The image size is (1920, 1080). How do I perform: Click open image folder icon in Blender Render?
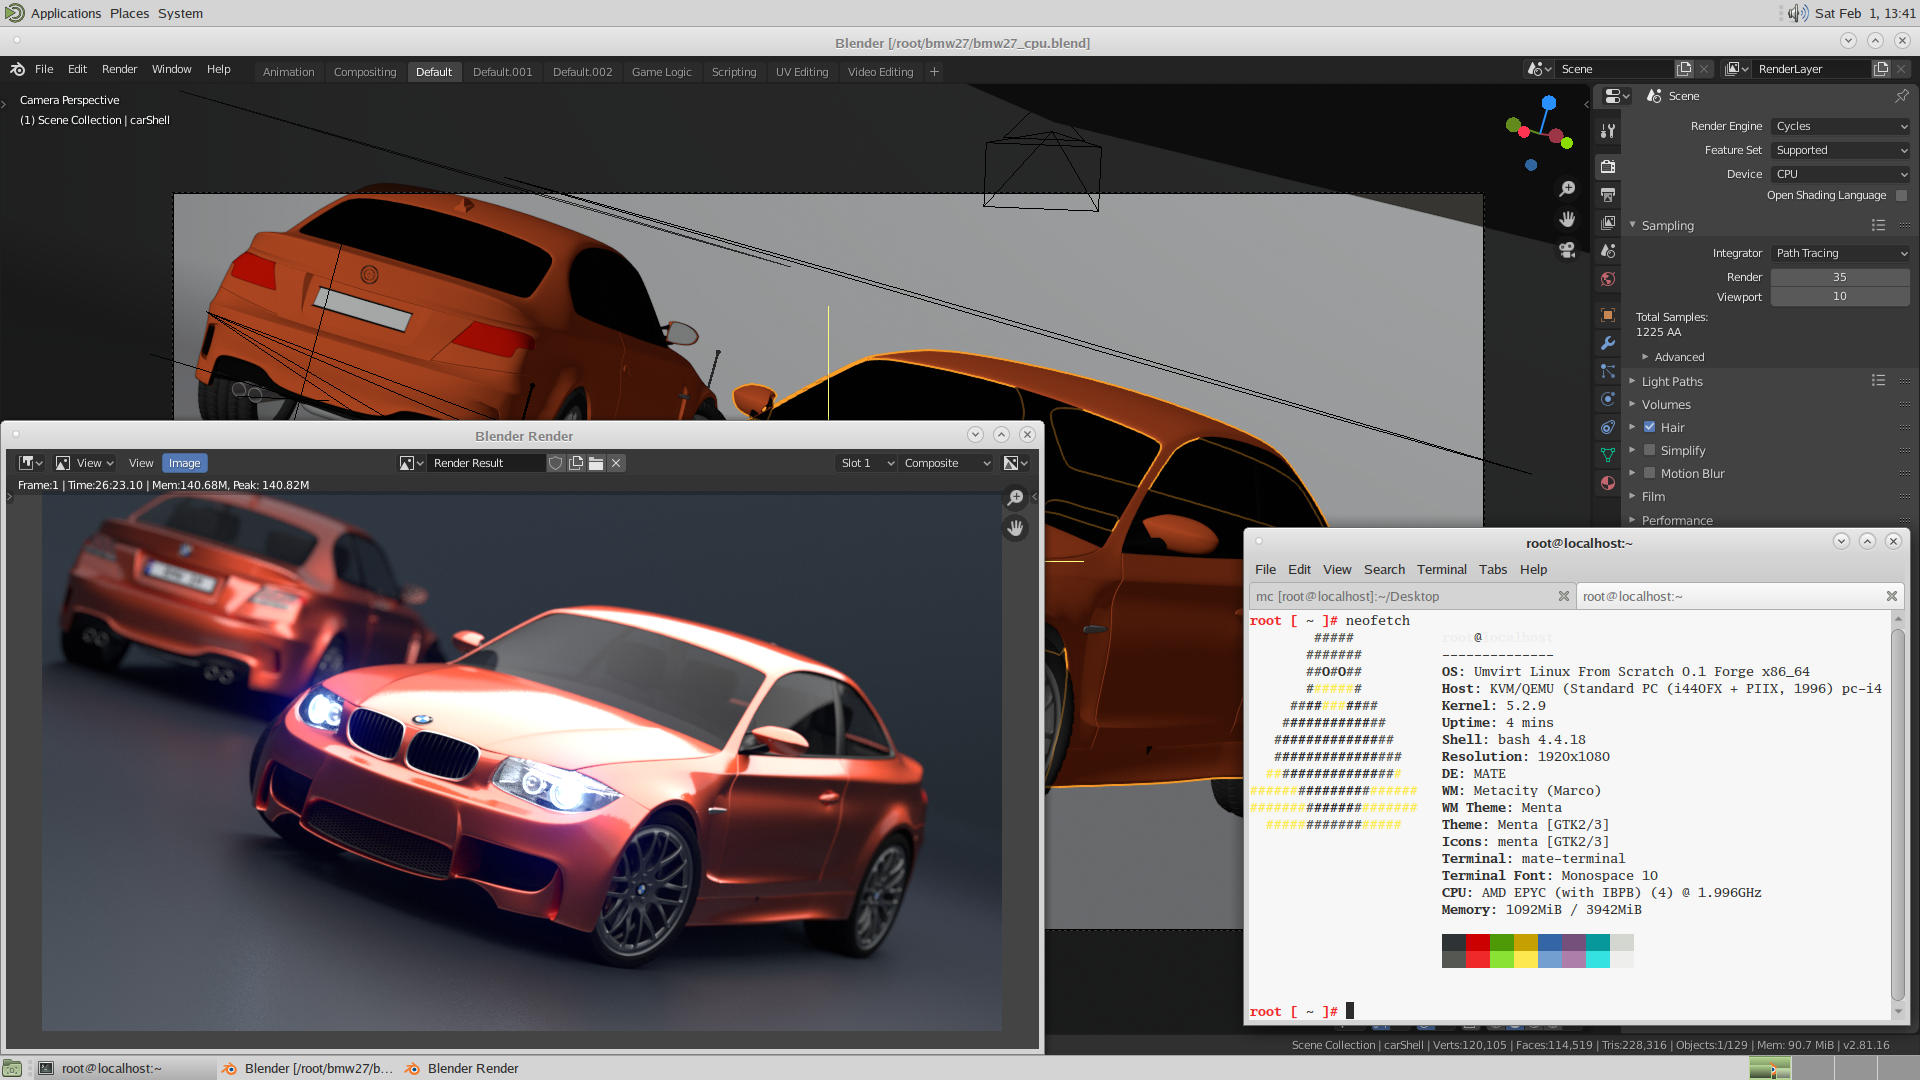pyautogui.click(x=596, y=463)
